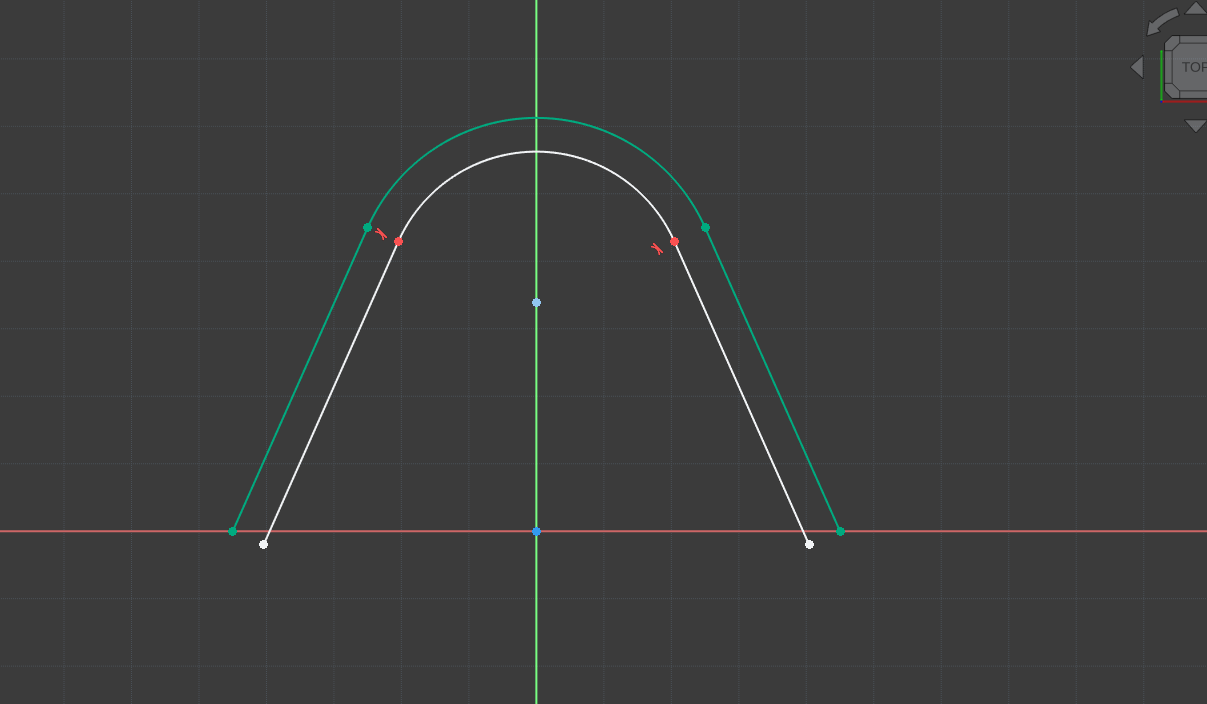This screenshot has width=1207, height=704.
Task: Click the up arrow above the view cube
Action: [1195, 8]
